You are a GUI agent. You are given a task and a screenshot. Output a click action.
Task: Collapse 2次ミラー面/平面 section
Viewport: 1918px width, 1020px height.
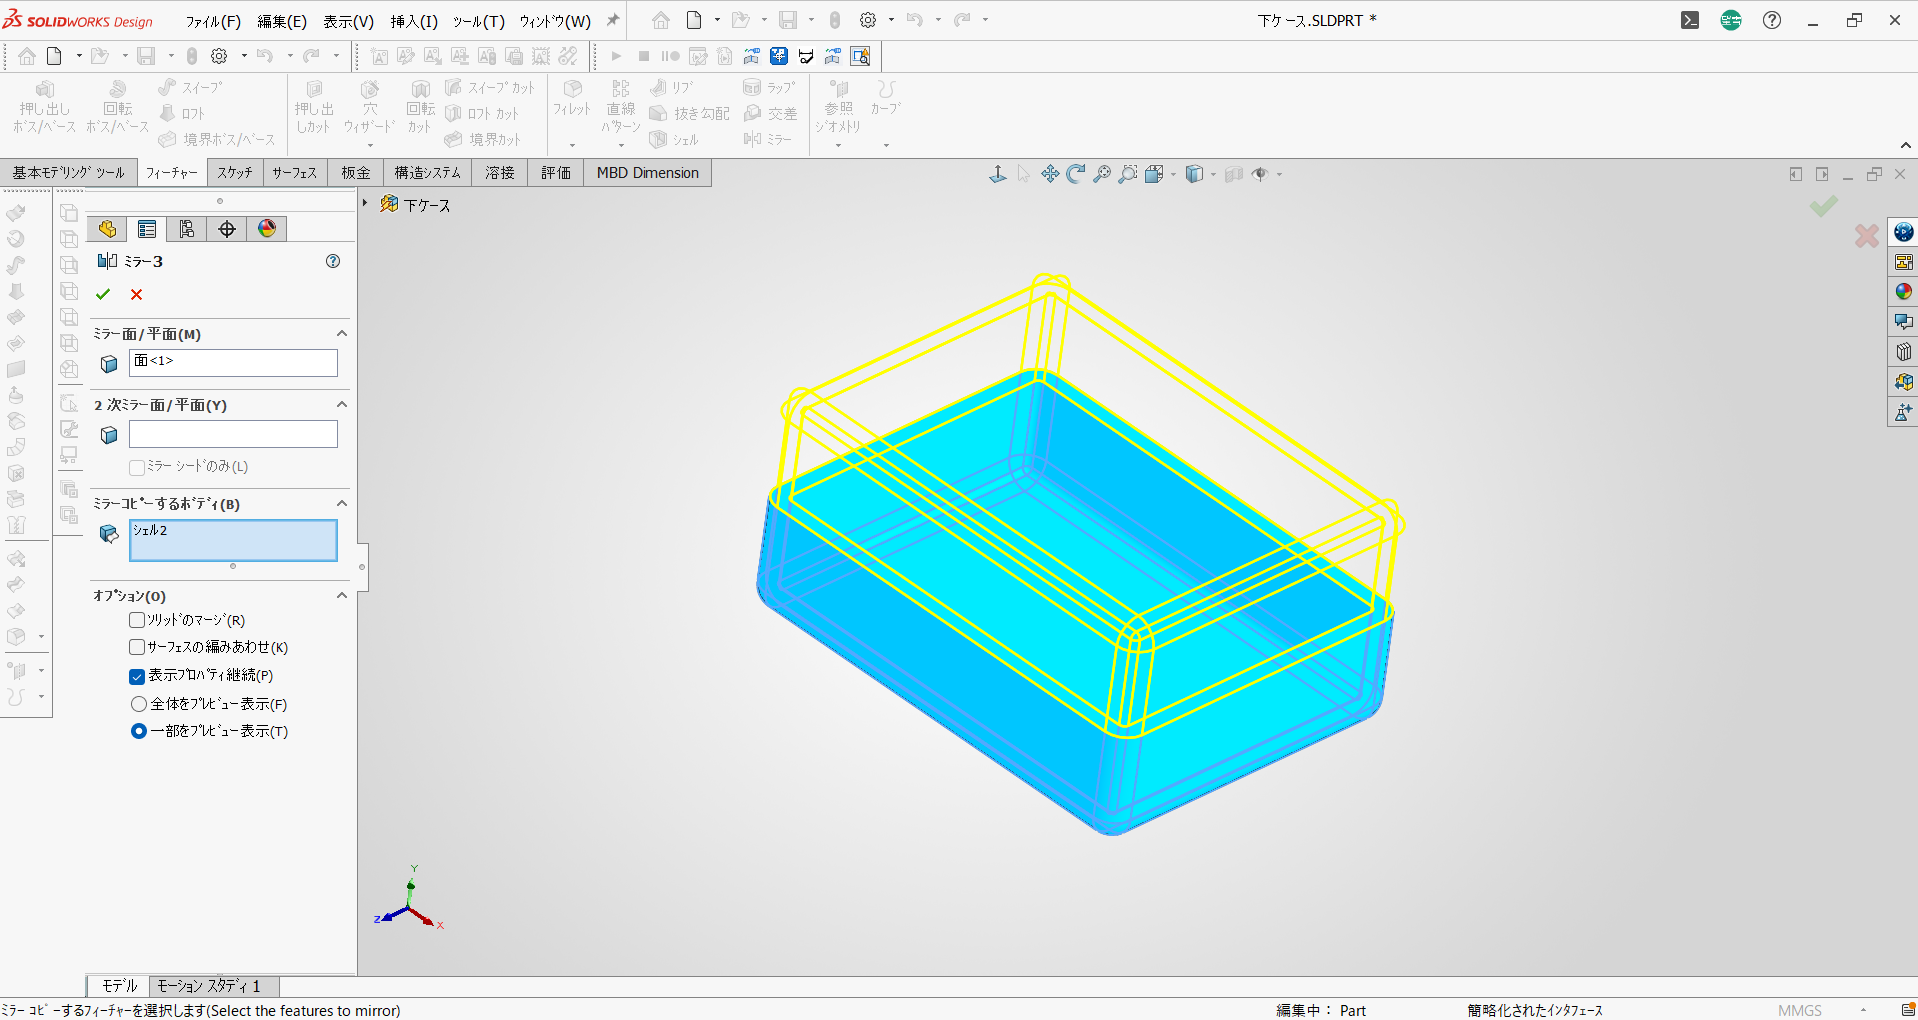coord(342,404)
